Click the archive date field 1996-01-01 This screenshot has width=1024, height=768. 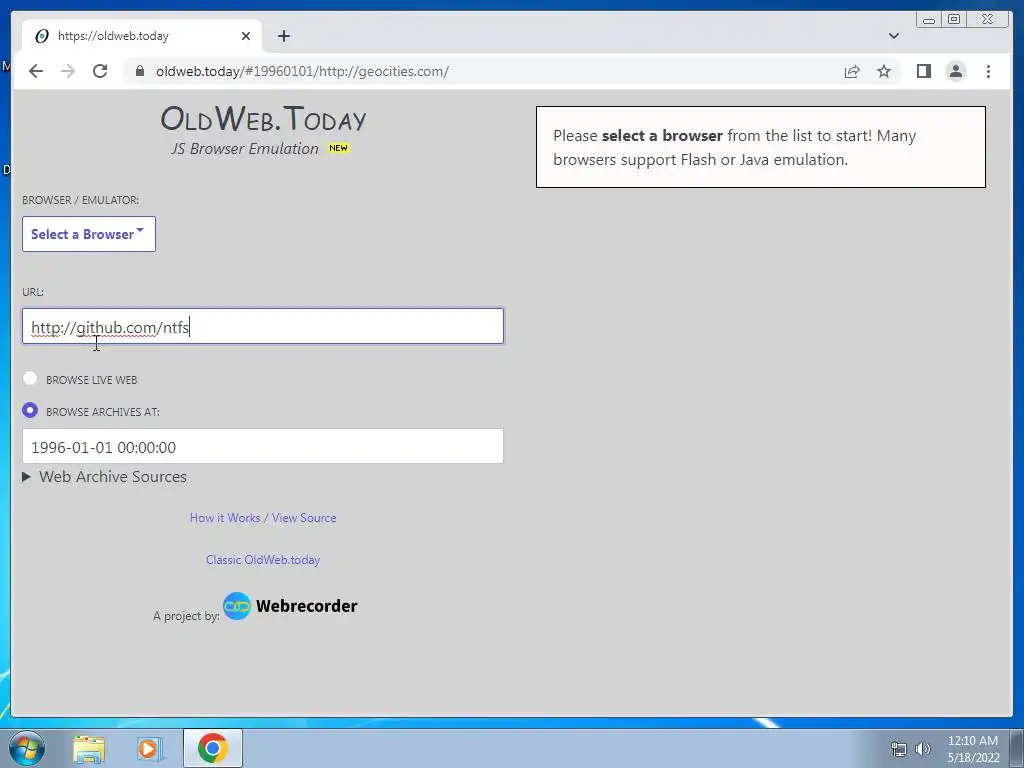pos(263,447)
